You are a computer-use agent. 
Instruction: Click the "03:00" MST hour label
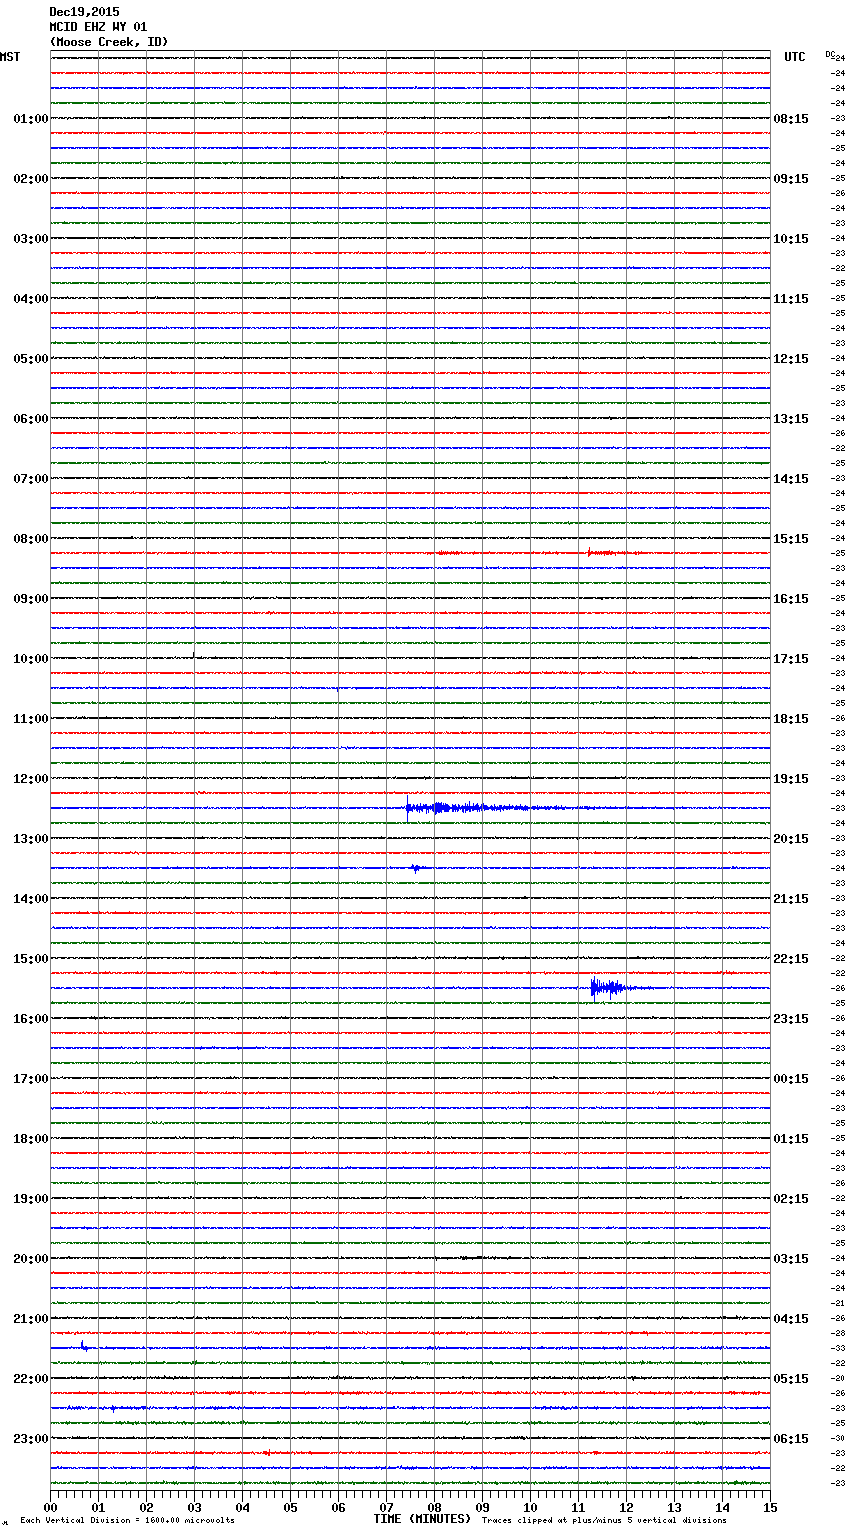(x=31, y=239)
